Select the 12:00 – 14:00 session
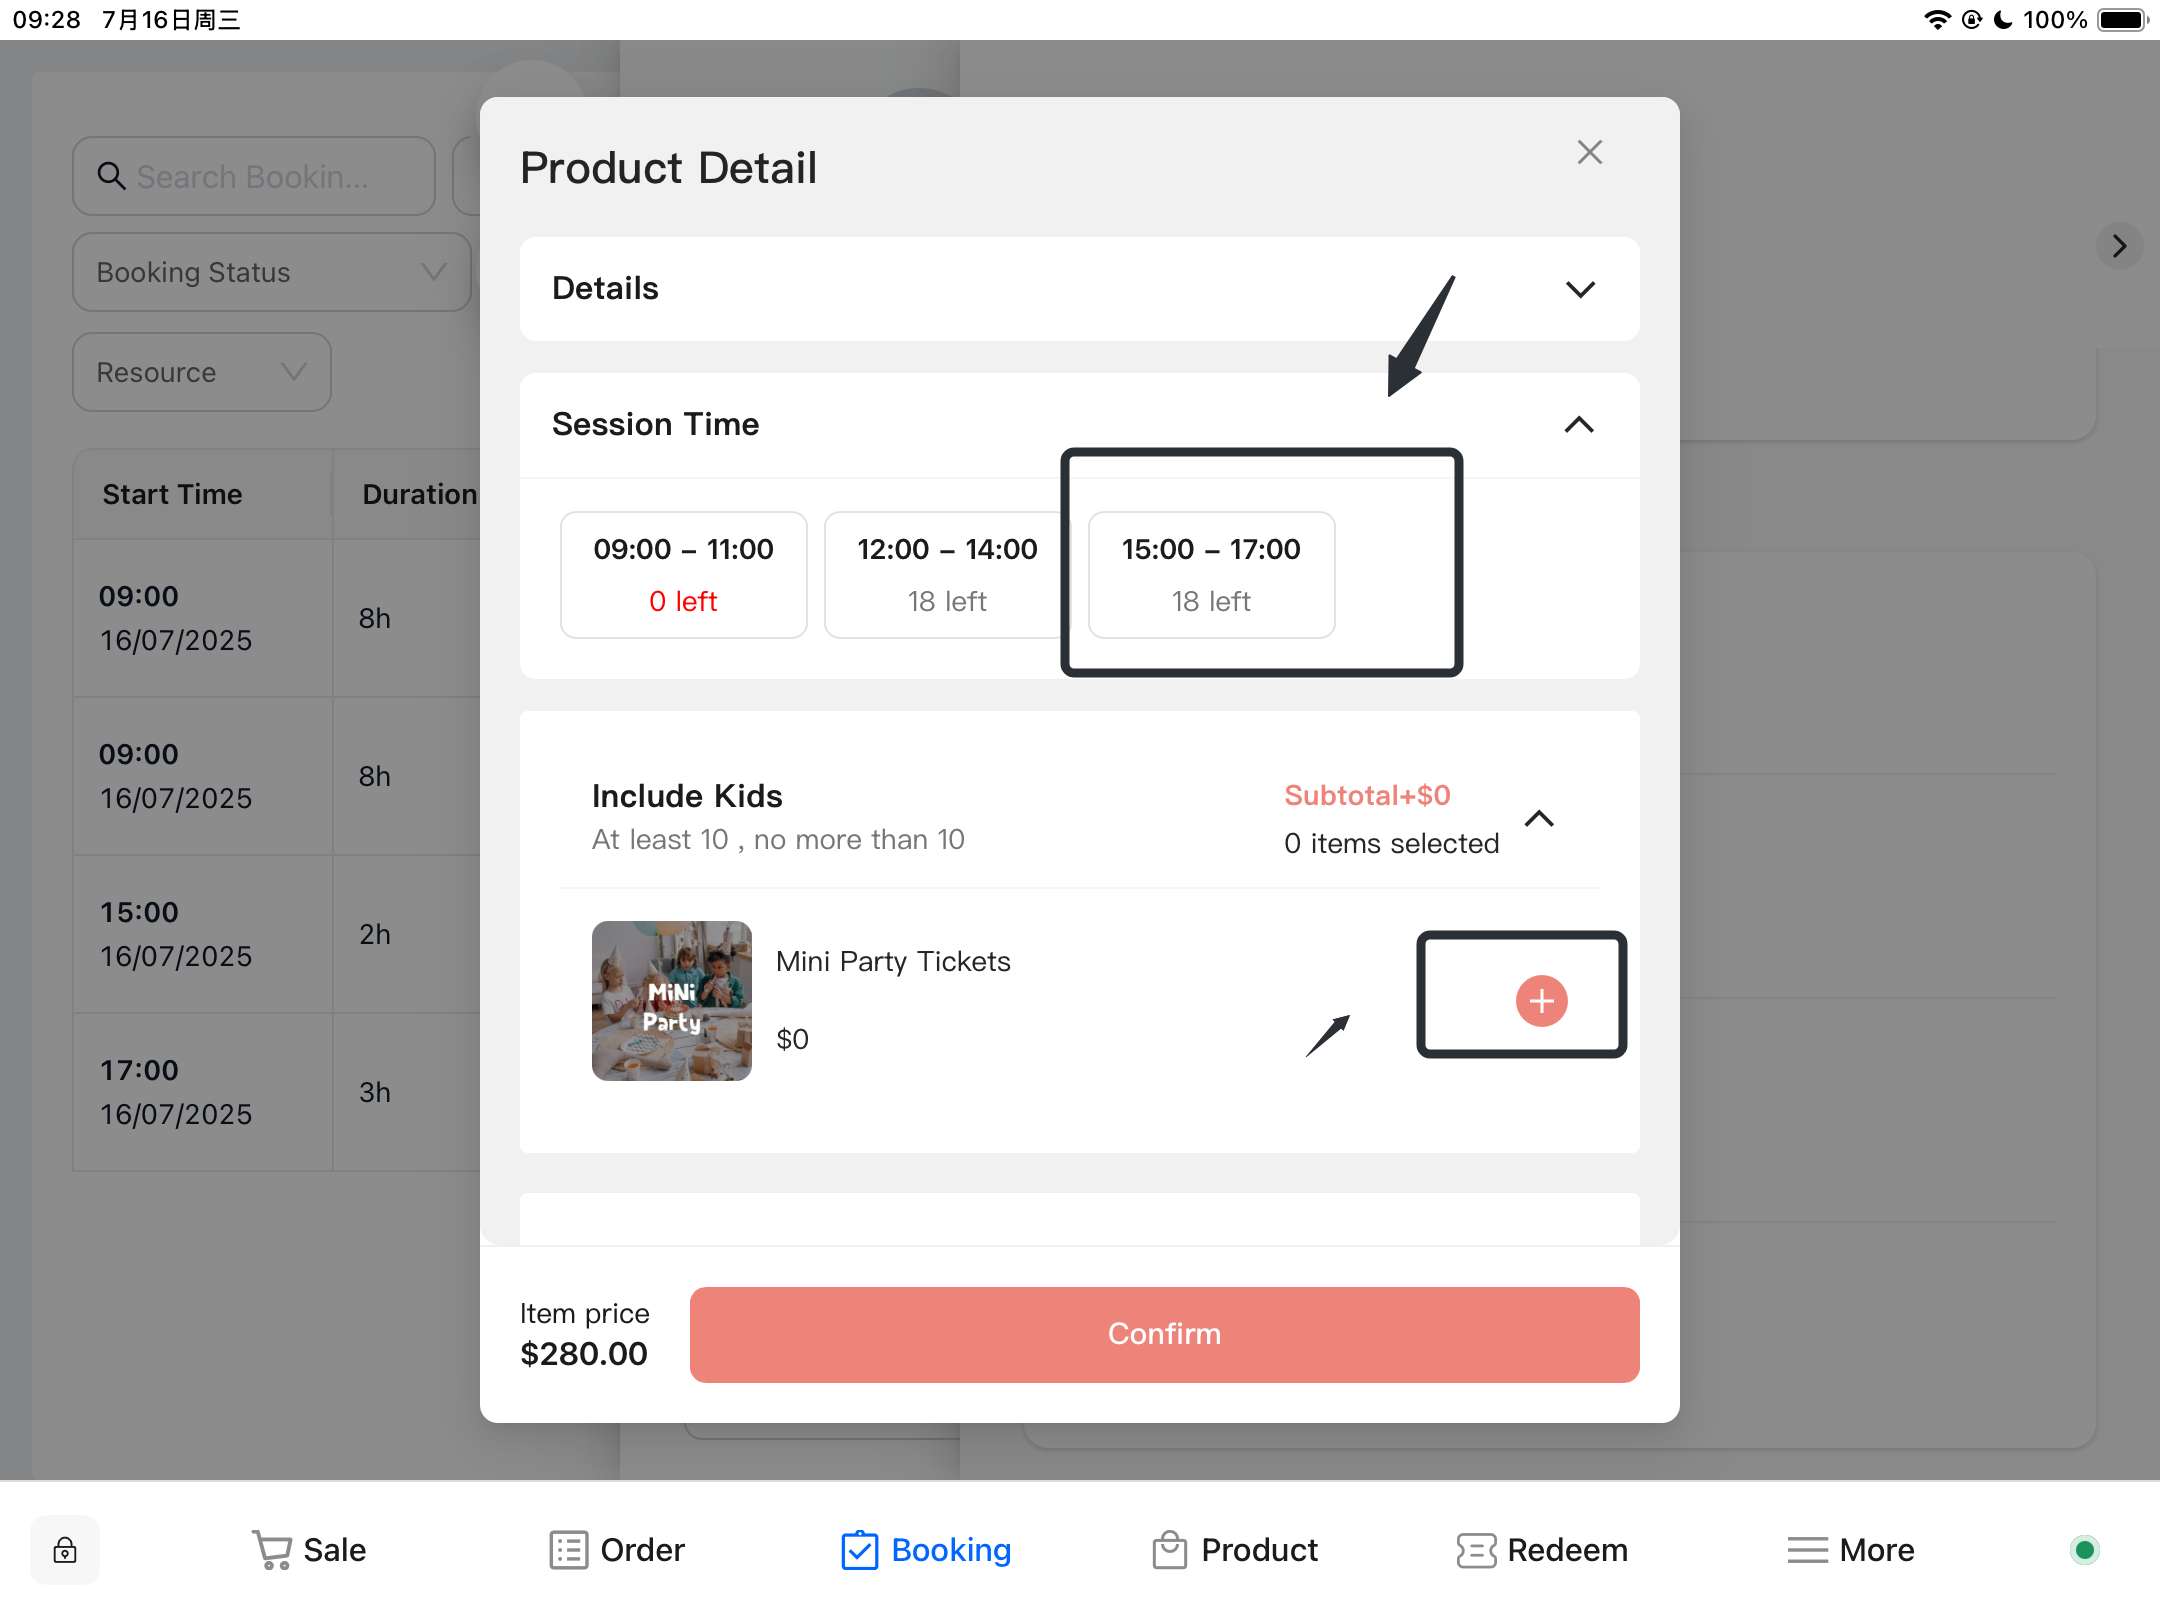 tap(946, 575)
